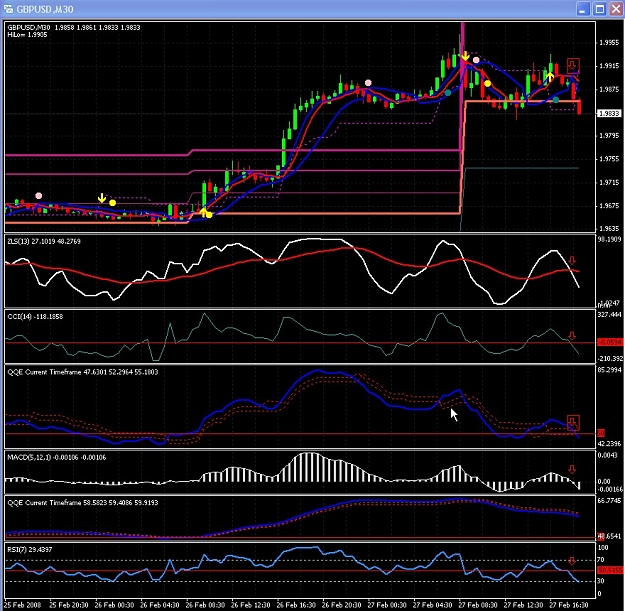Close the GBPUSD,M30 chart window
The height and width of the screenshot is (611, 625).
(x=616, y=9)
